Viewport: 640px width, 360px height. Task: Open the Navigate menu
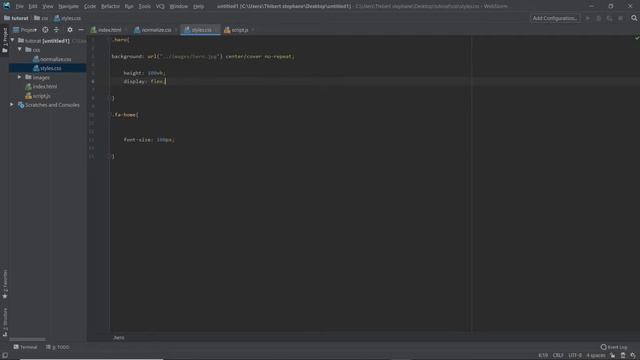tap(68, 6)
